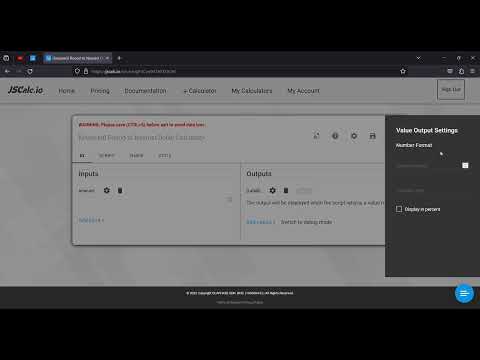Save the calculator with the floppy disk icon
Viewport: 480px width, 360px height.
point(373,136)
